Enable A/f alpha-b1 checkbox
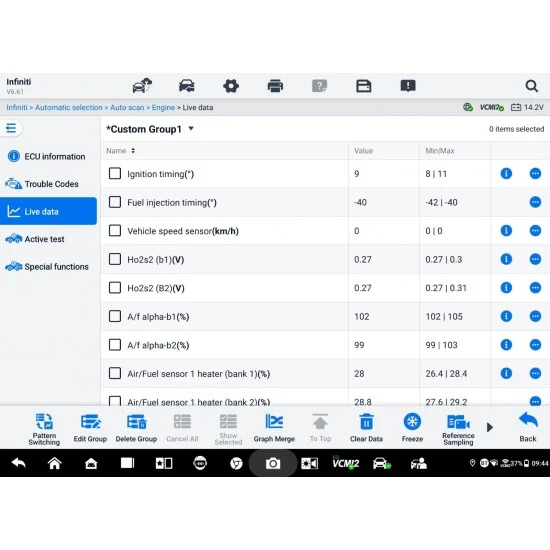The height and width of the screenshot is (550, 550). click(115, 316)
